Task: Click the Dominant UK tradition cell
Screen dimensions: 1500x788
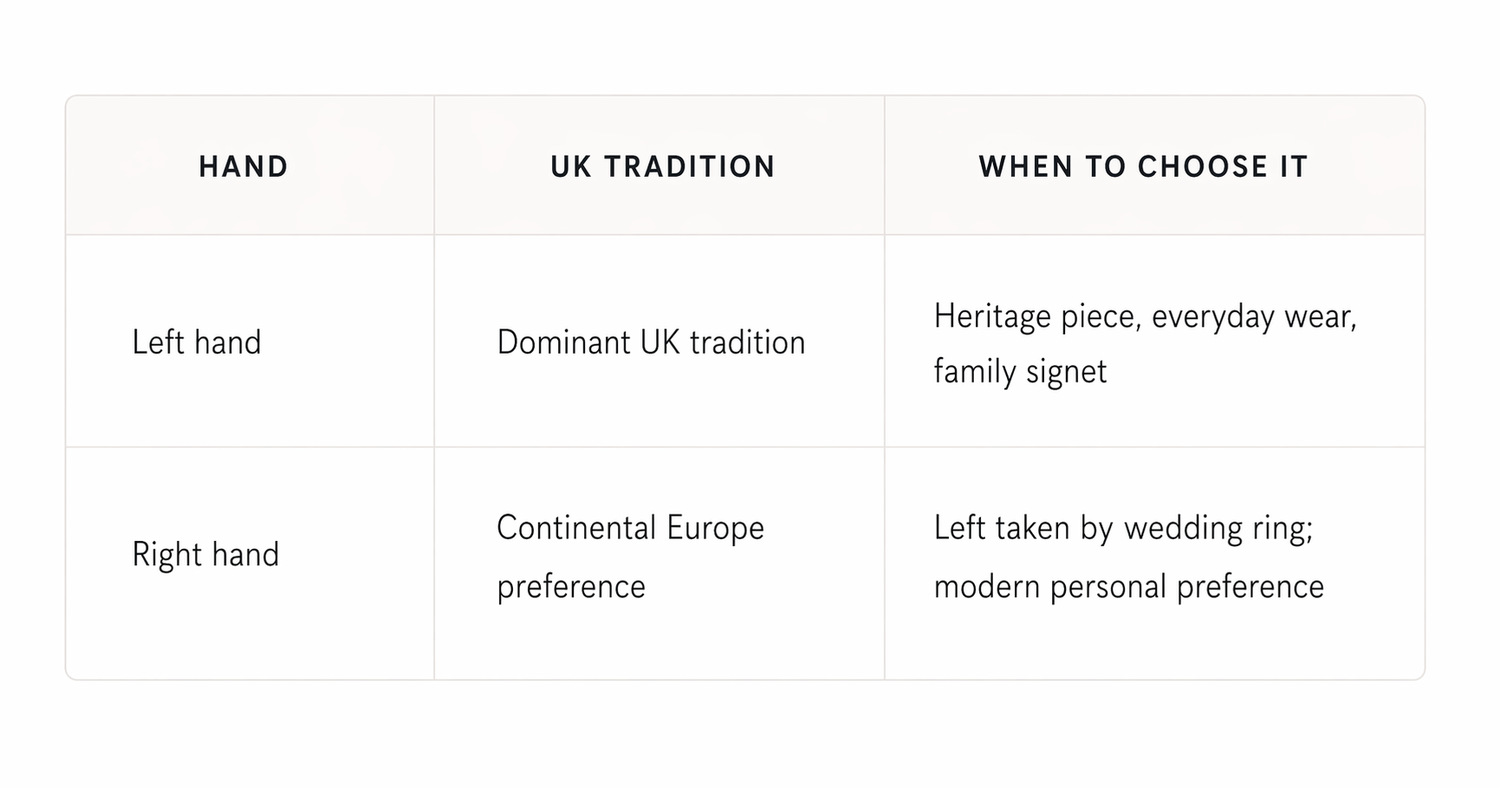Action: pos(650,342)
